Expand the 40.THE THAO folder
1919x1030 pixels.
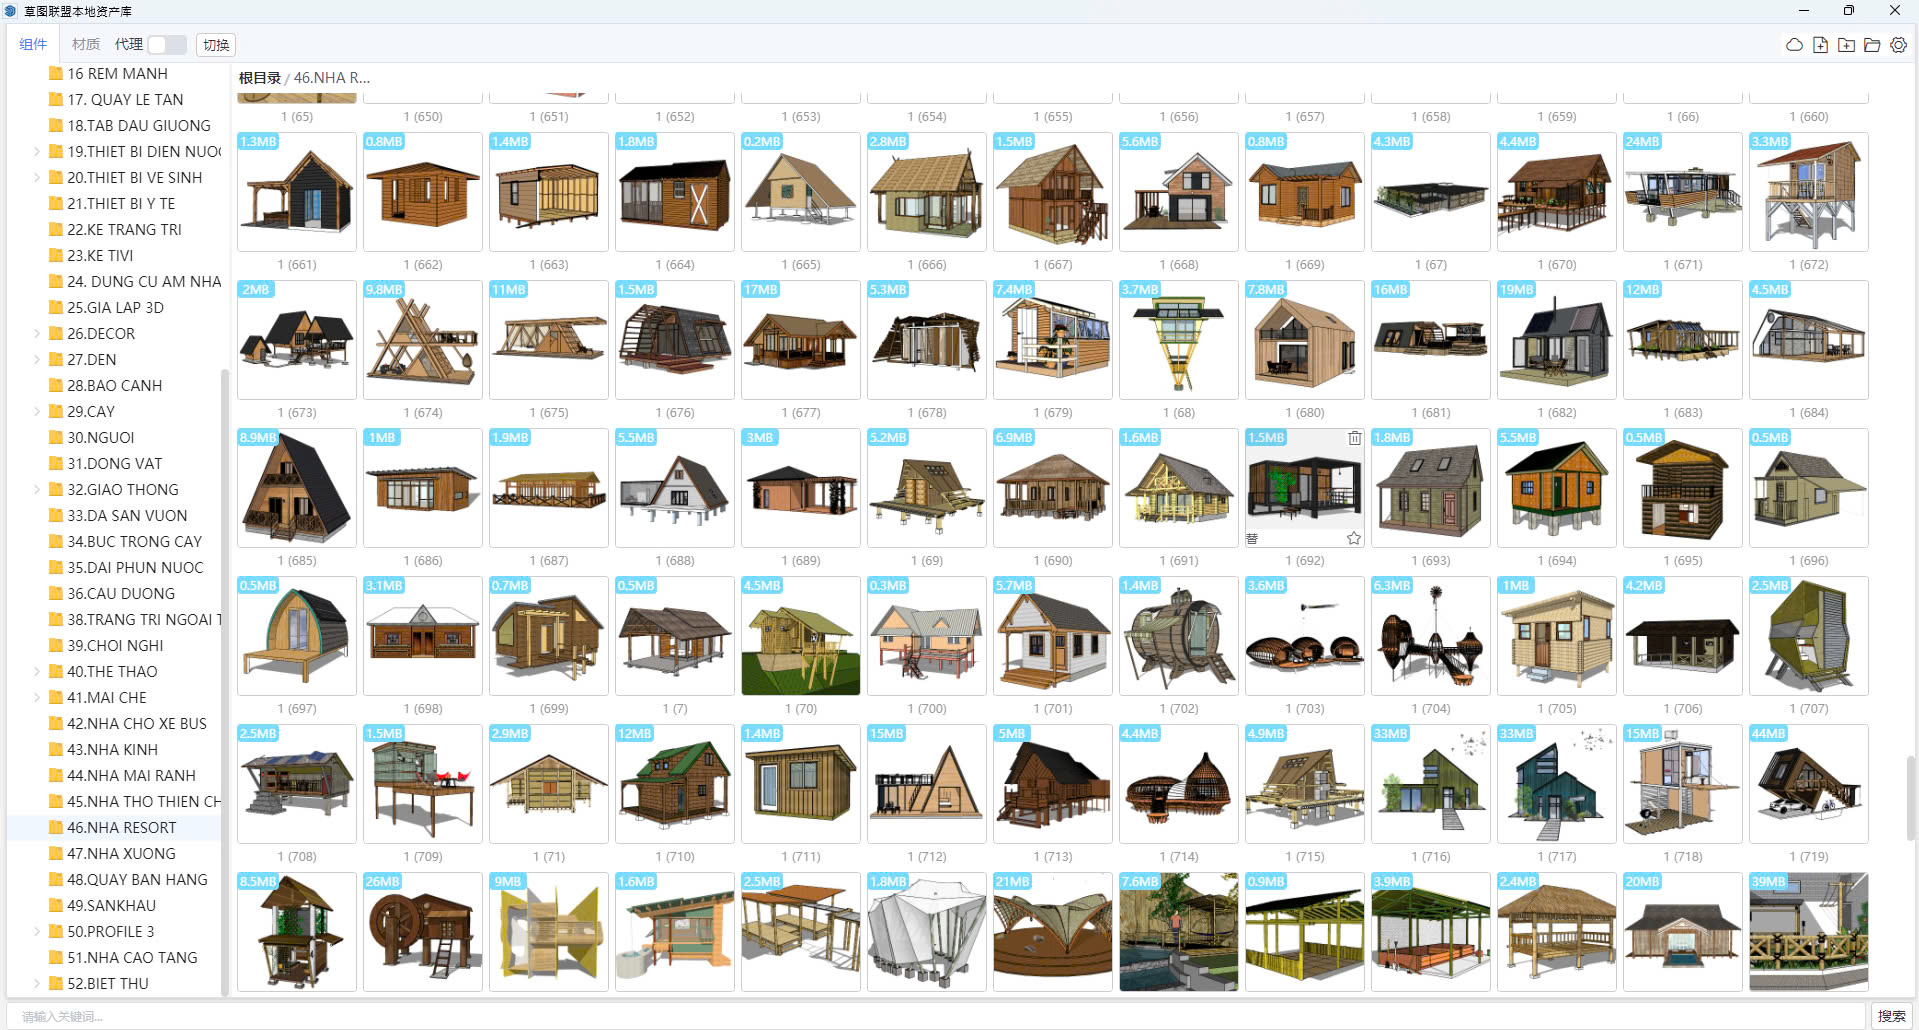pyautogui.click(x=37, y=672)
